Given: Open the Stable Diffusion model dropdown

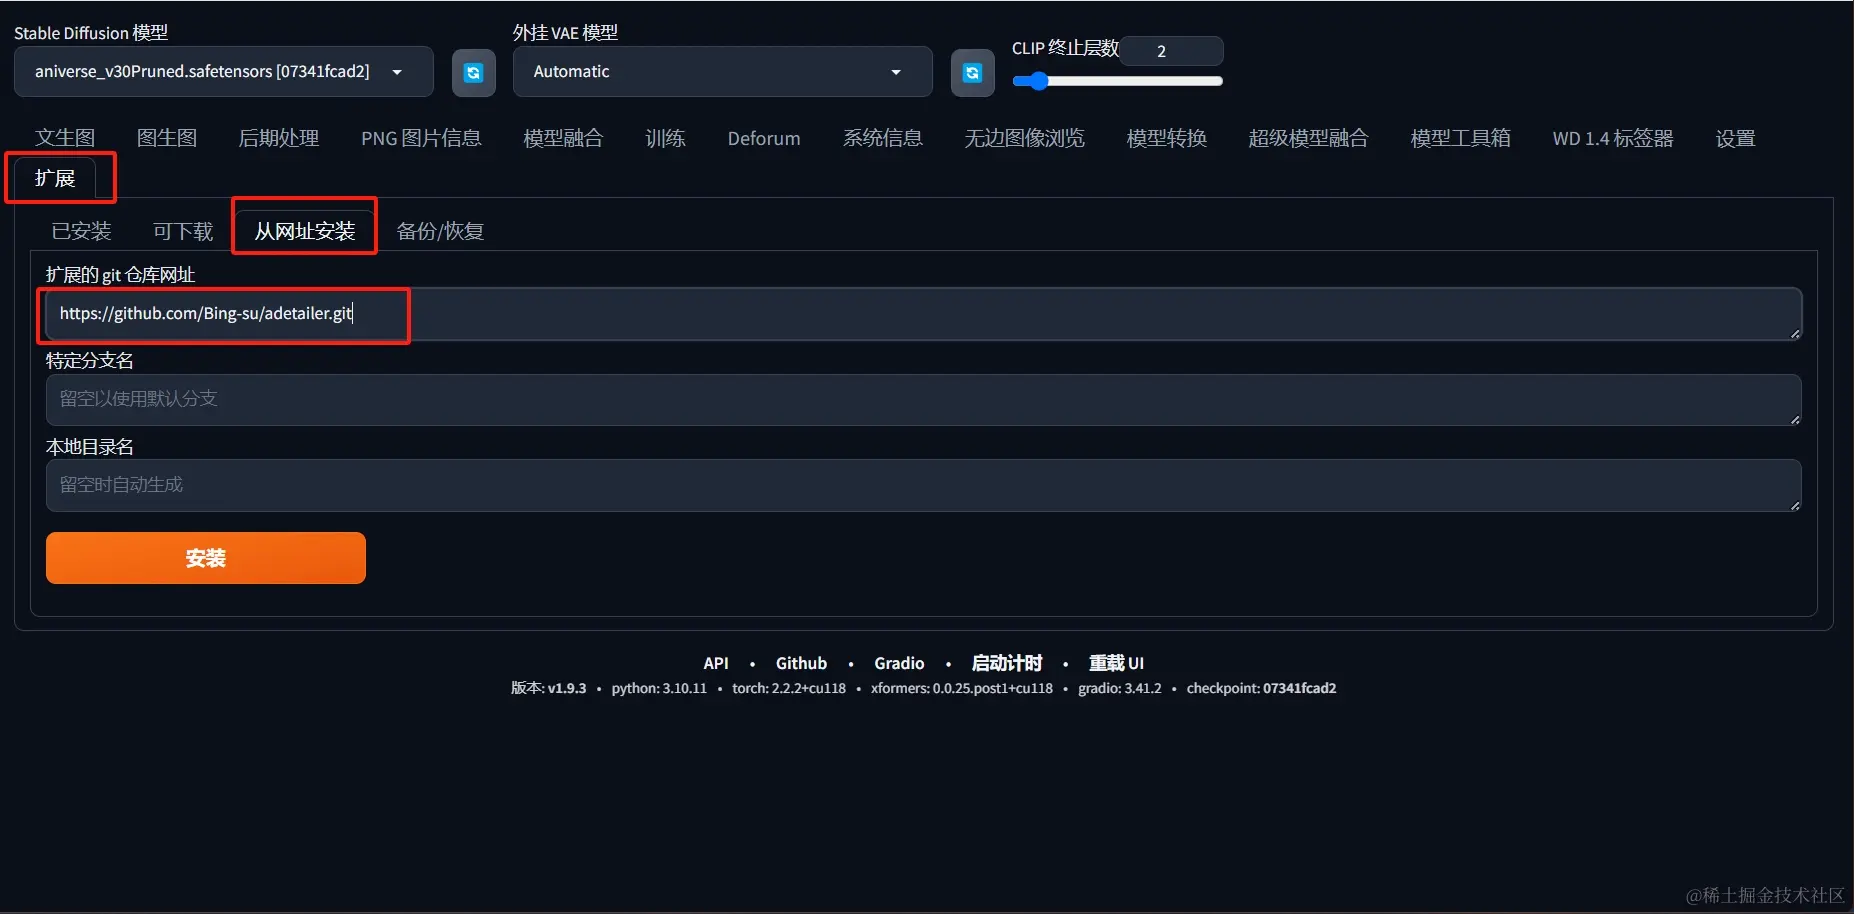Looking at the screenshot, I should [x=224, y=72].
